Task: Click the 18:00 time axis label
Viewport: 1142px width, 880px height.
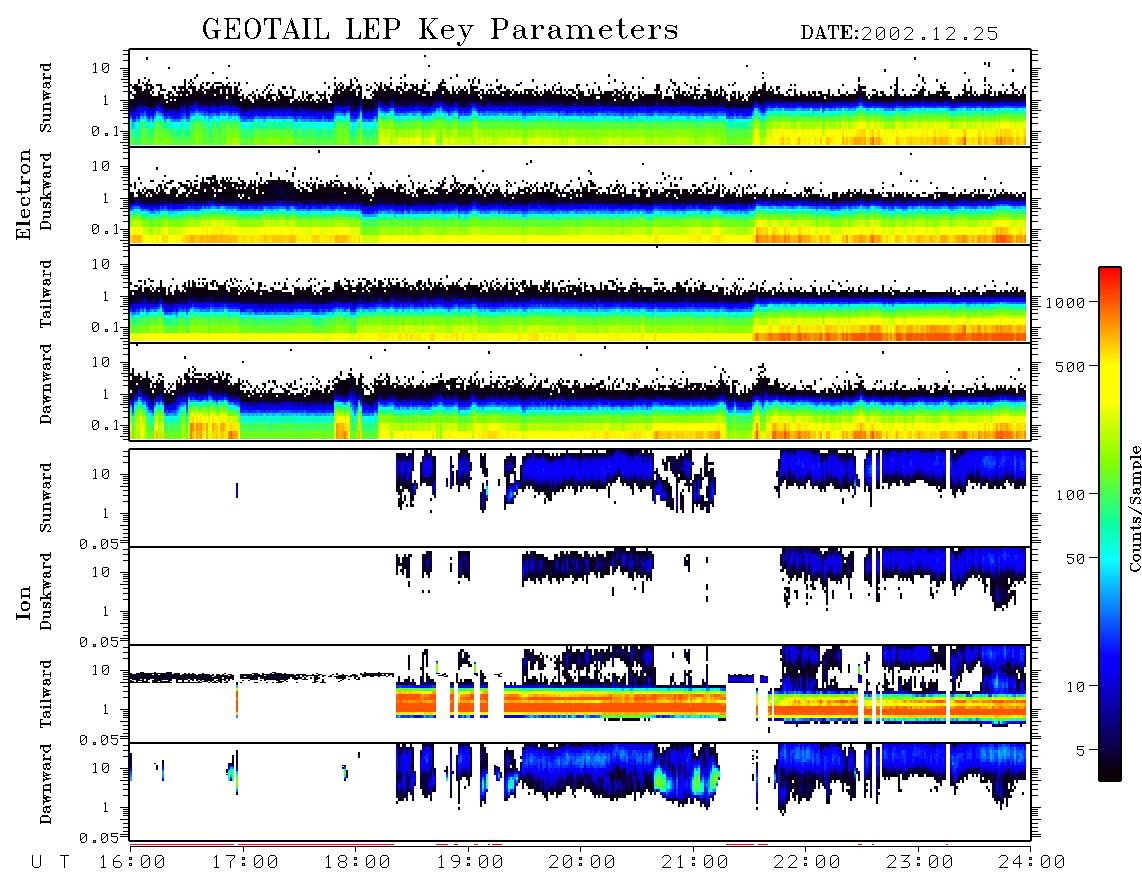Action: tap(357, 862)
